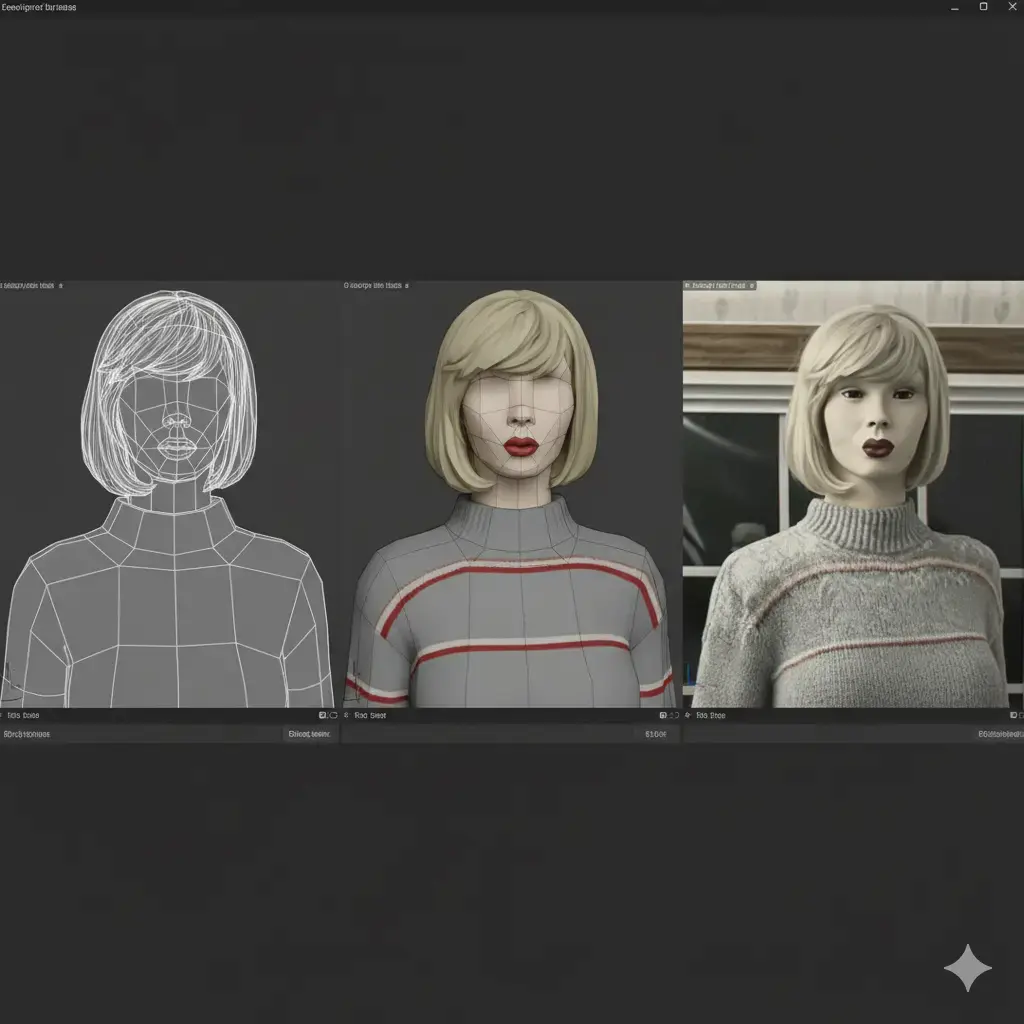
Task: Close the wireframe viewport tab with its x
Action: coord(60,285)
